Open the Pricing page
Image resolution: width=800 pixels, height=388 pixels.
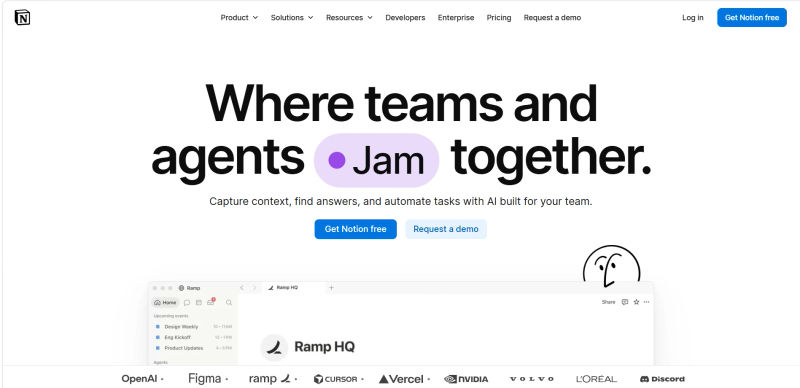pos(498,17)
